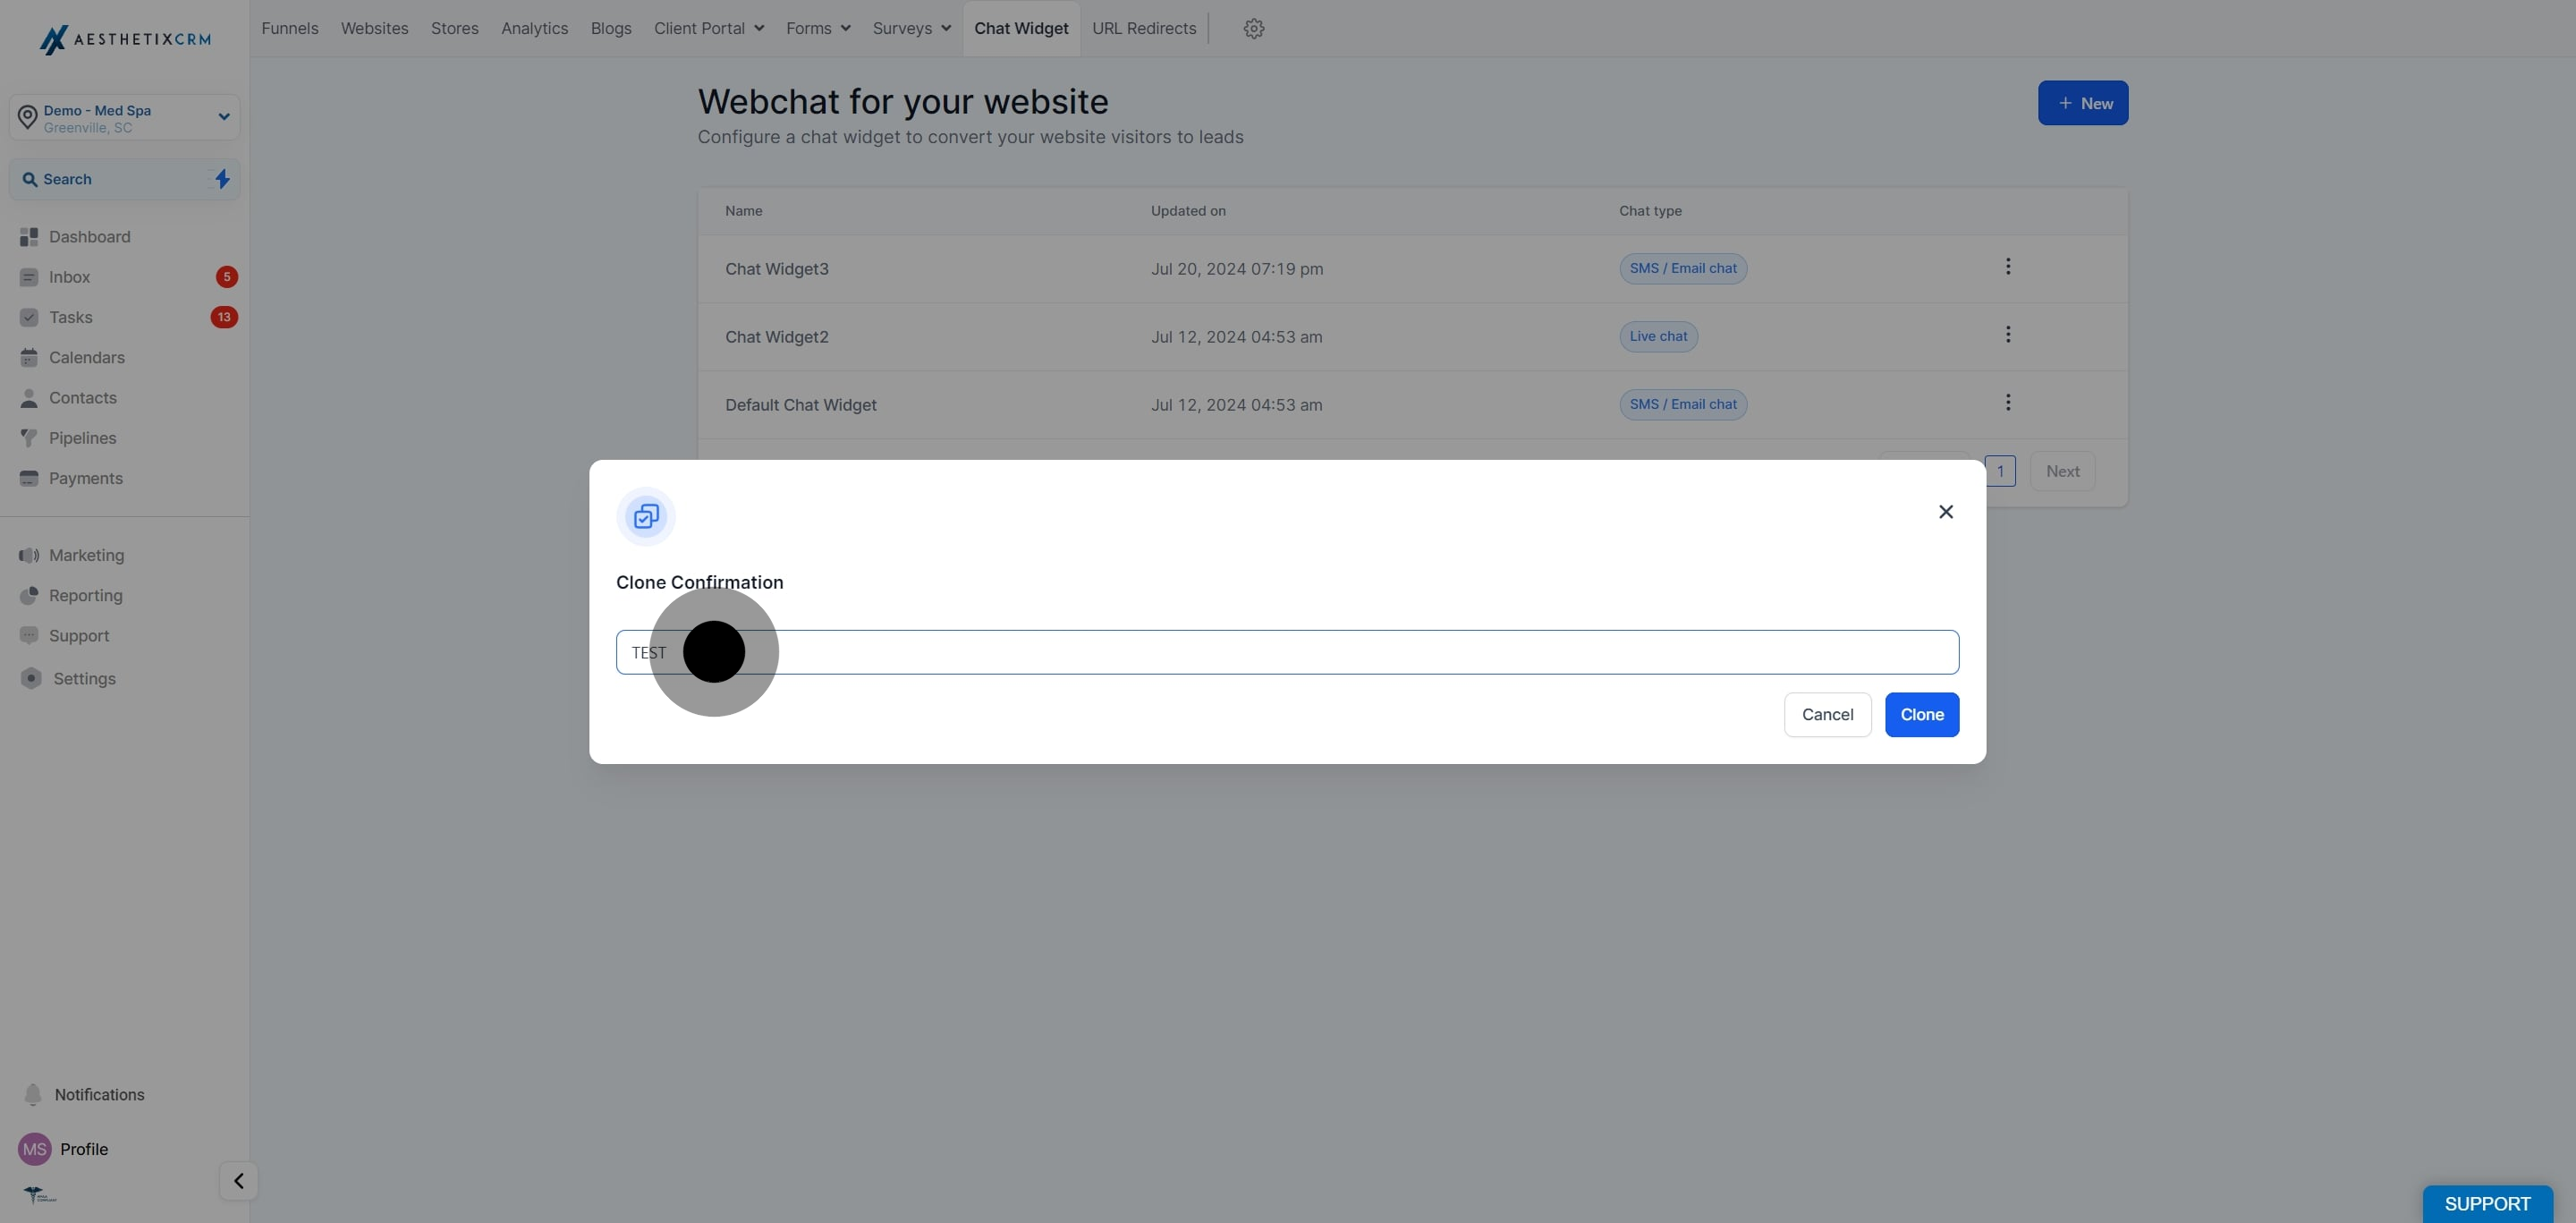Click the Tasks badge showing 13
This screenshot has width=2576, height=1223.
[x=224, y=317]
